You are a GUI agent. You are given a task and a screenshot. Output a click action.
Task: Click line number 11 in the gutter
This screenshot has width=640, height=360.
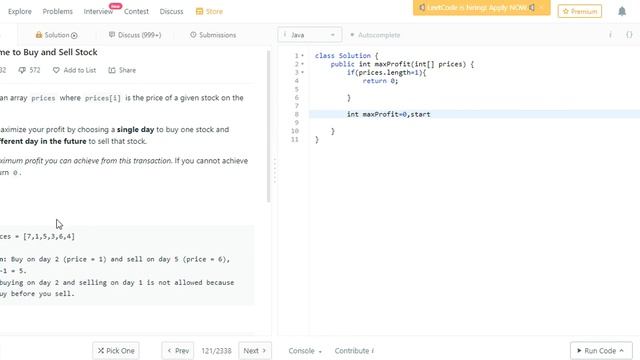[295, 140]
